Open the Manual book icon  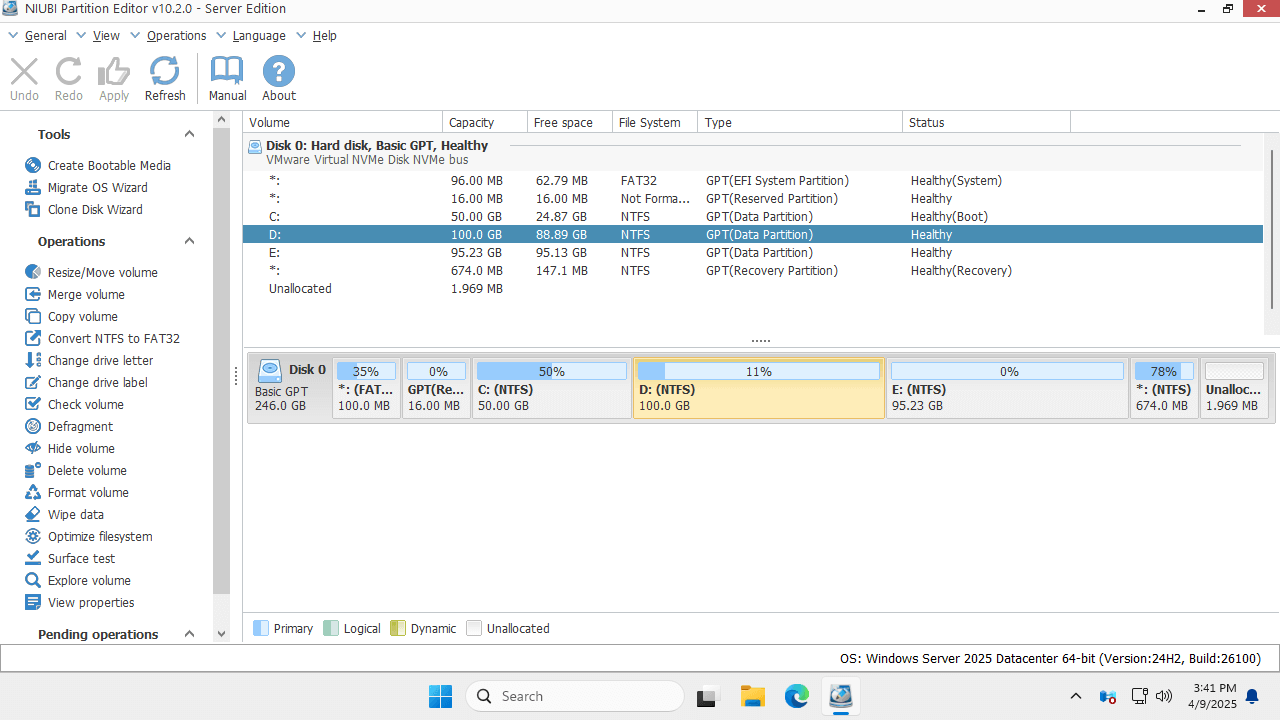pyautogui.click(x=227, y=72)
